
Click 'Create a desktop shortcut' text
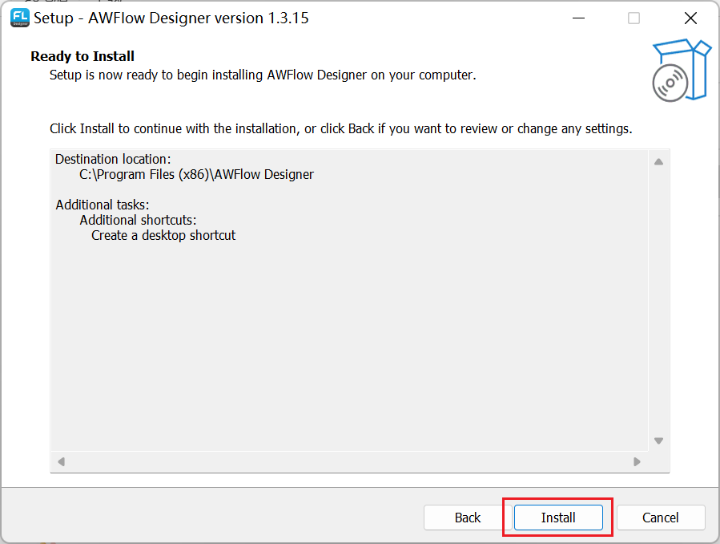[x=163, y=236]
